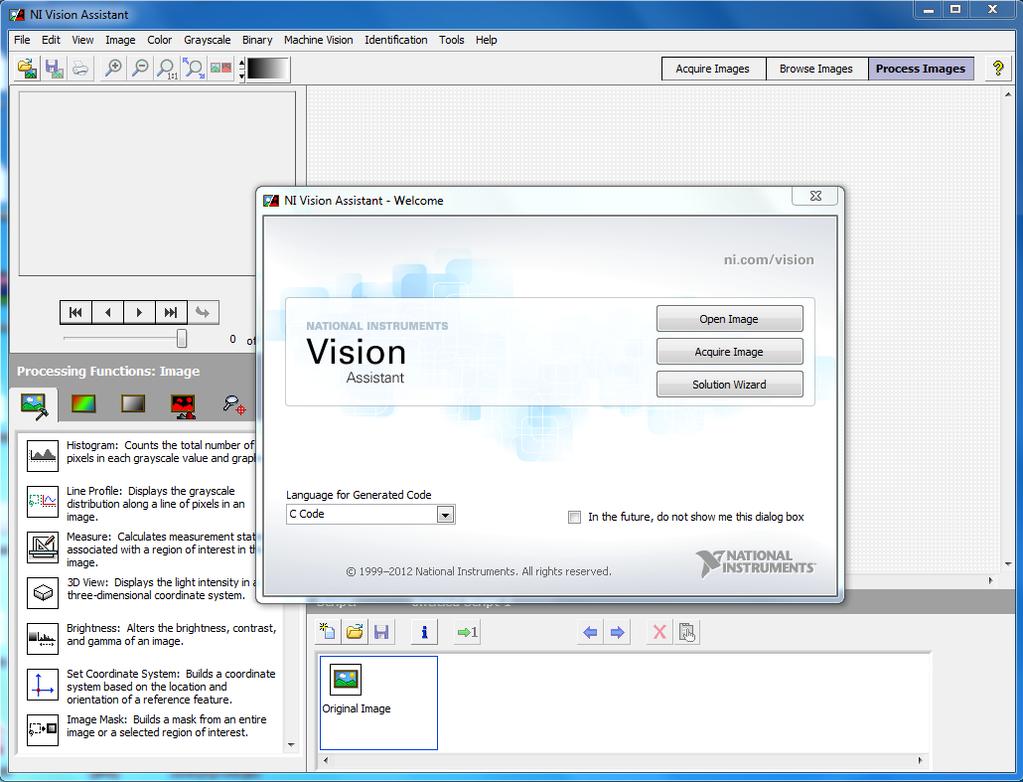Click the Histogram function icon
Viewport: 1023px width, 782px height.
click(43, 455)
